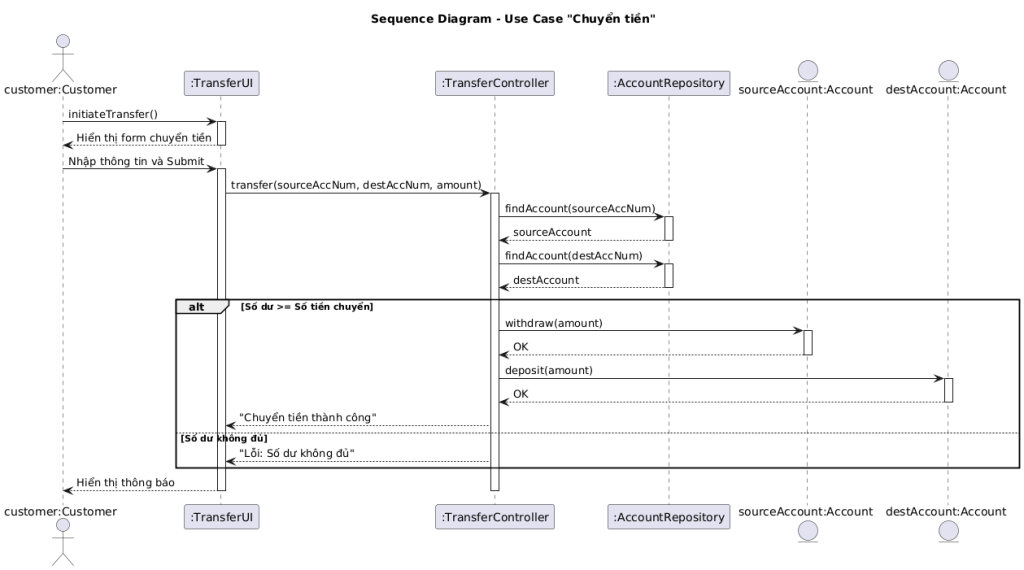
Task: Click the top :TransferUI participant box
Action: coord(222,84)
